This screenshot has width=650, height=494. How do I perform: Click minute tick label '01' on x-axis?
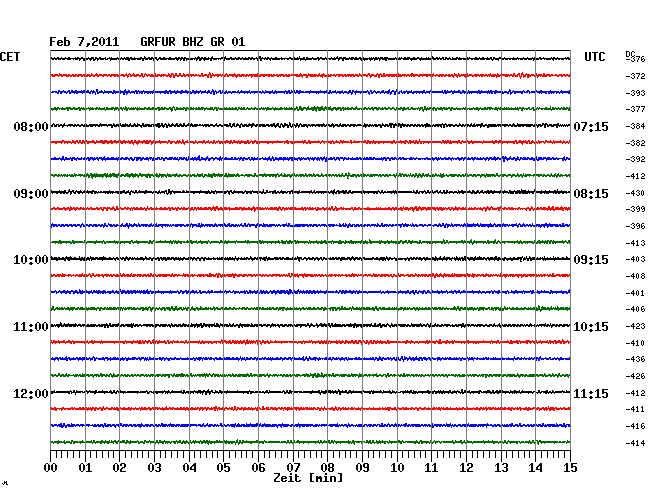(x=85, y=468)
